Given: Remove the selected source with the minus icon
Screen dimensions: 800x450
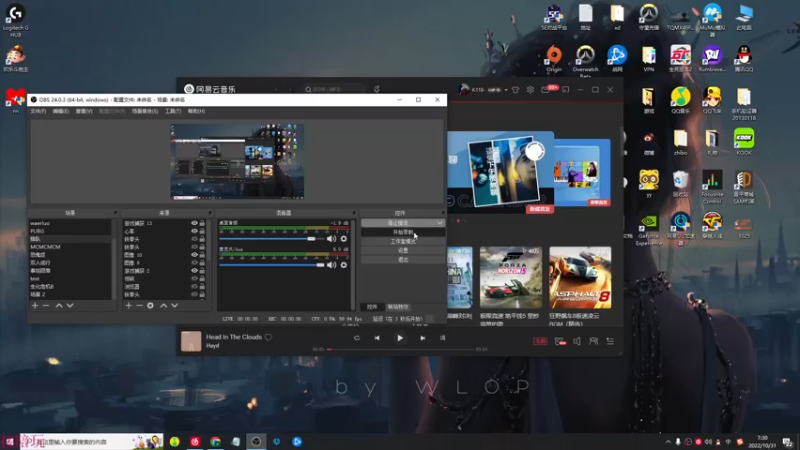Looking at the screenshot, I should pyautogui.click(x=139, y=306).
